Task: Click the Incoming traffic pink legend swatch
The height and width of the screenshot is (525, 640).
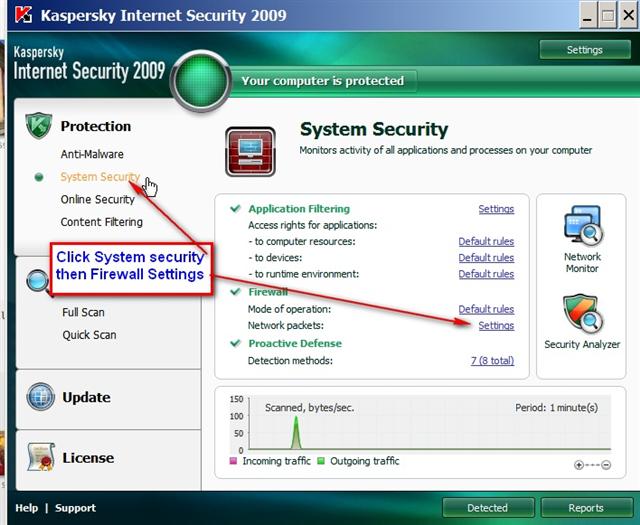Action: tap(233, 461)
